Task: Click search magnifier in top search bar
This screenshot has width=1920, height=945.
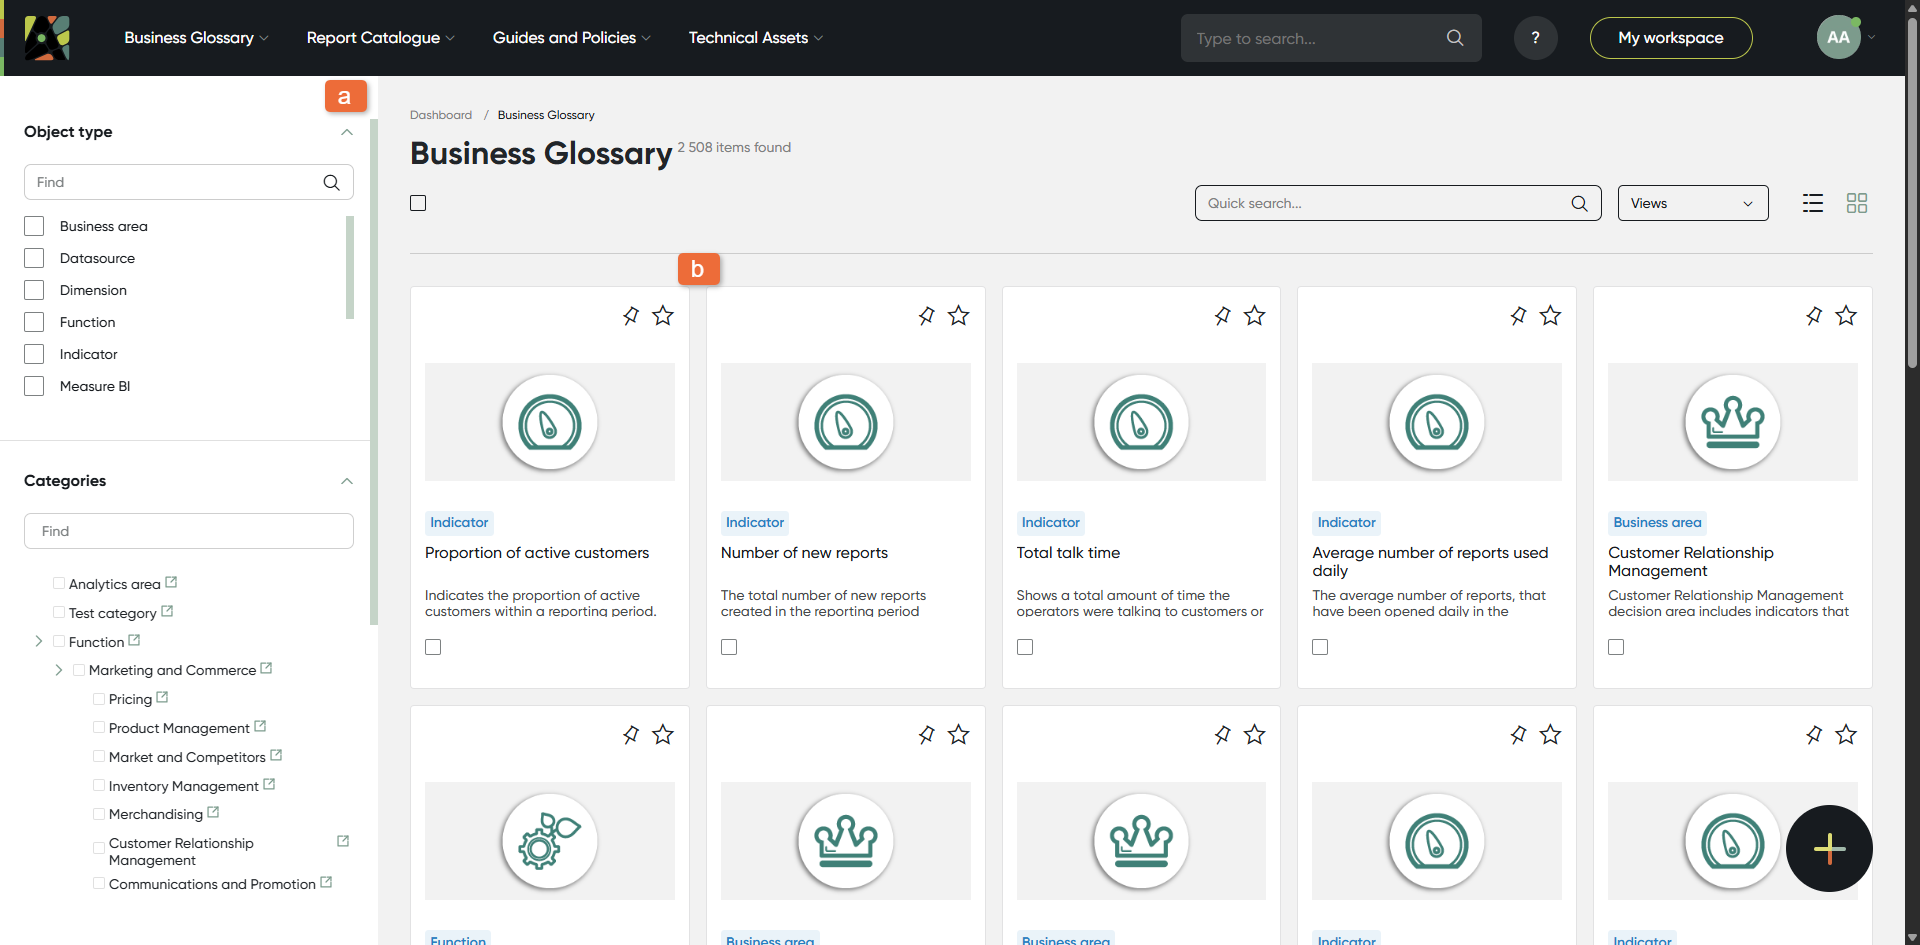Action: coord(1454,38)
